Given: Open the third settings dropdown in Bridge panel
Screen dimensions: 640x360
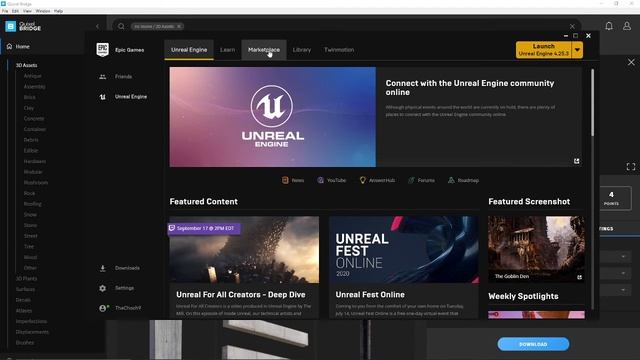Looking at the screenshot, I should coord(623,290).
